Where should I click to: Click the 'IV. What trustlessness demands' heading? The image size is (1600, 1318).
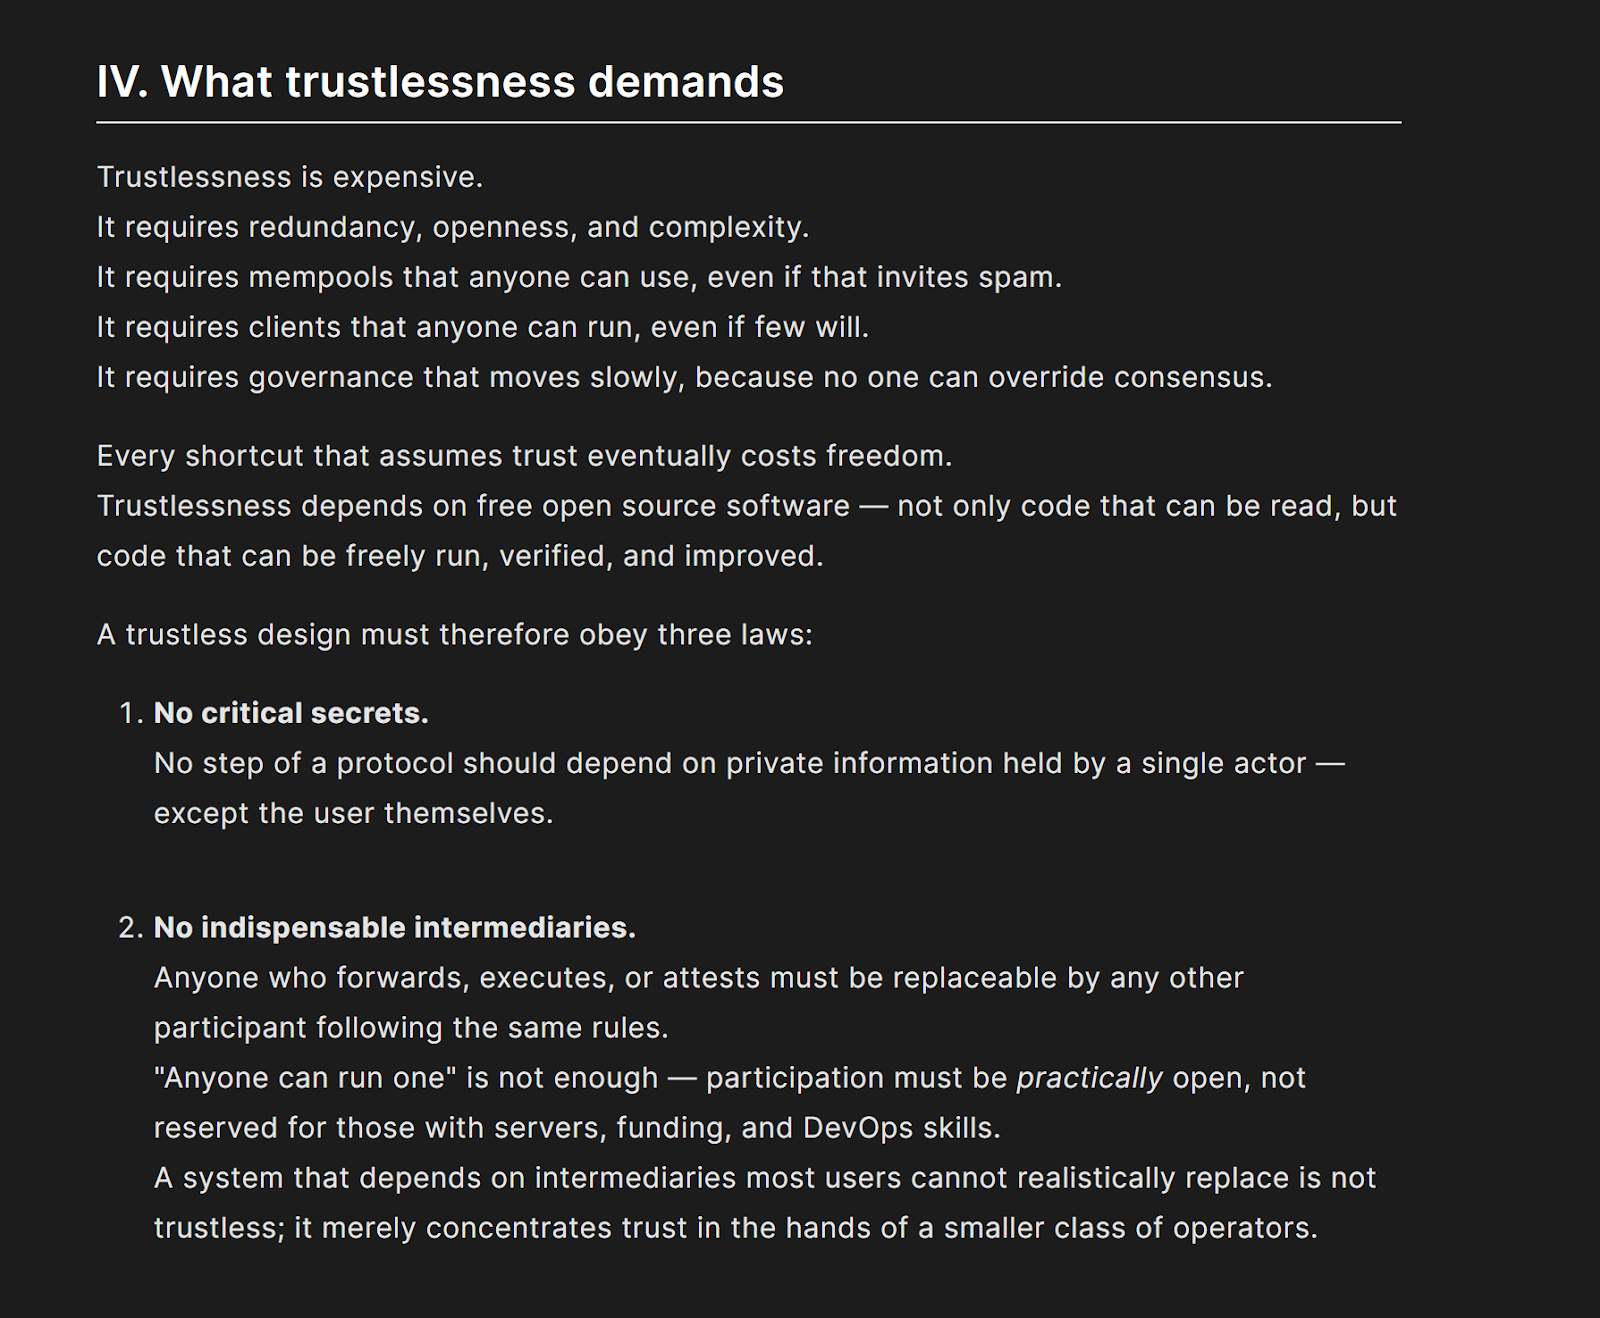tap(440, 82)
